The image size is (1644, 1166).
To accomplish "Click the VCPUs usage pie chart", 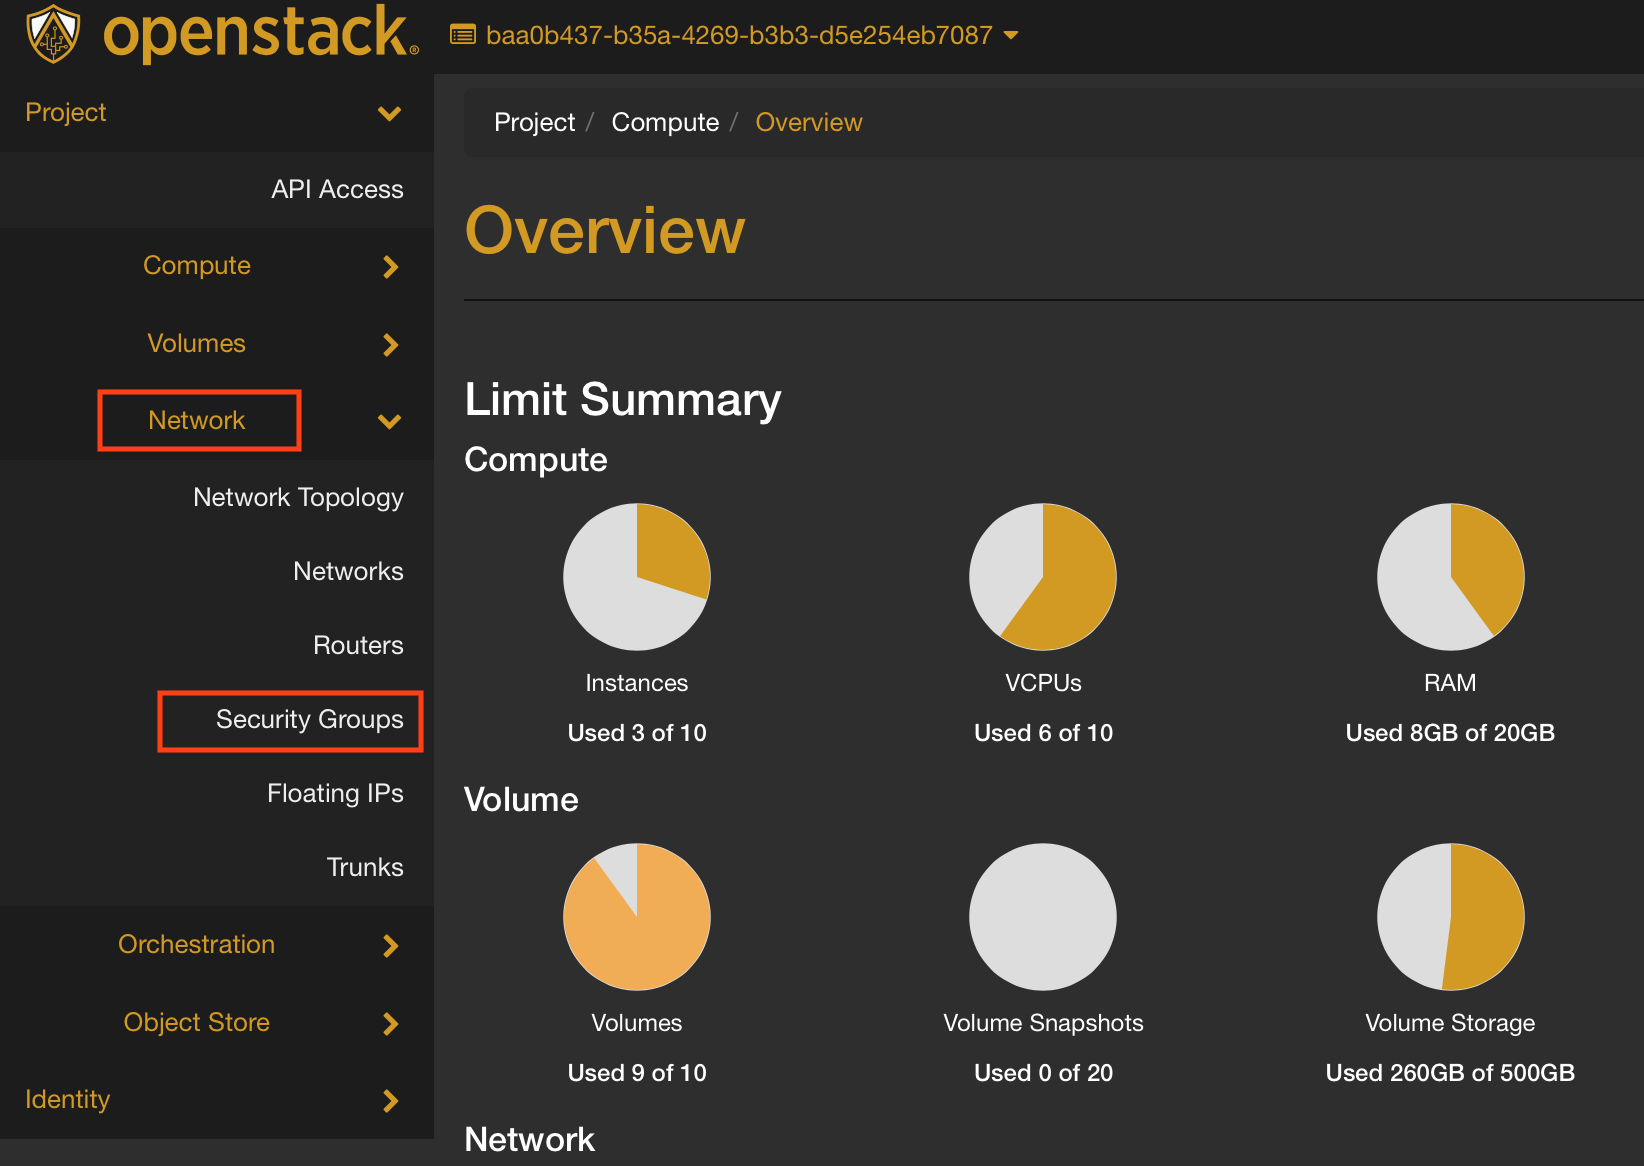I will point(1042,576).
